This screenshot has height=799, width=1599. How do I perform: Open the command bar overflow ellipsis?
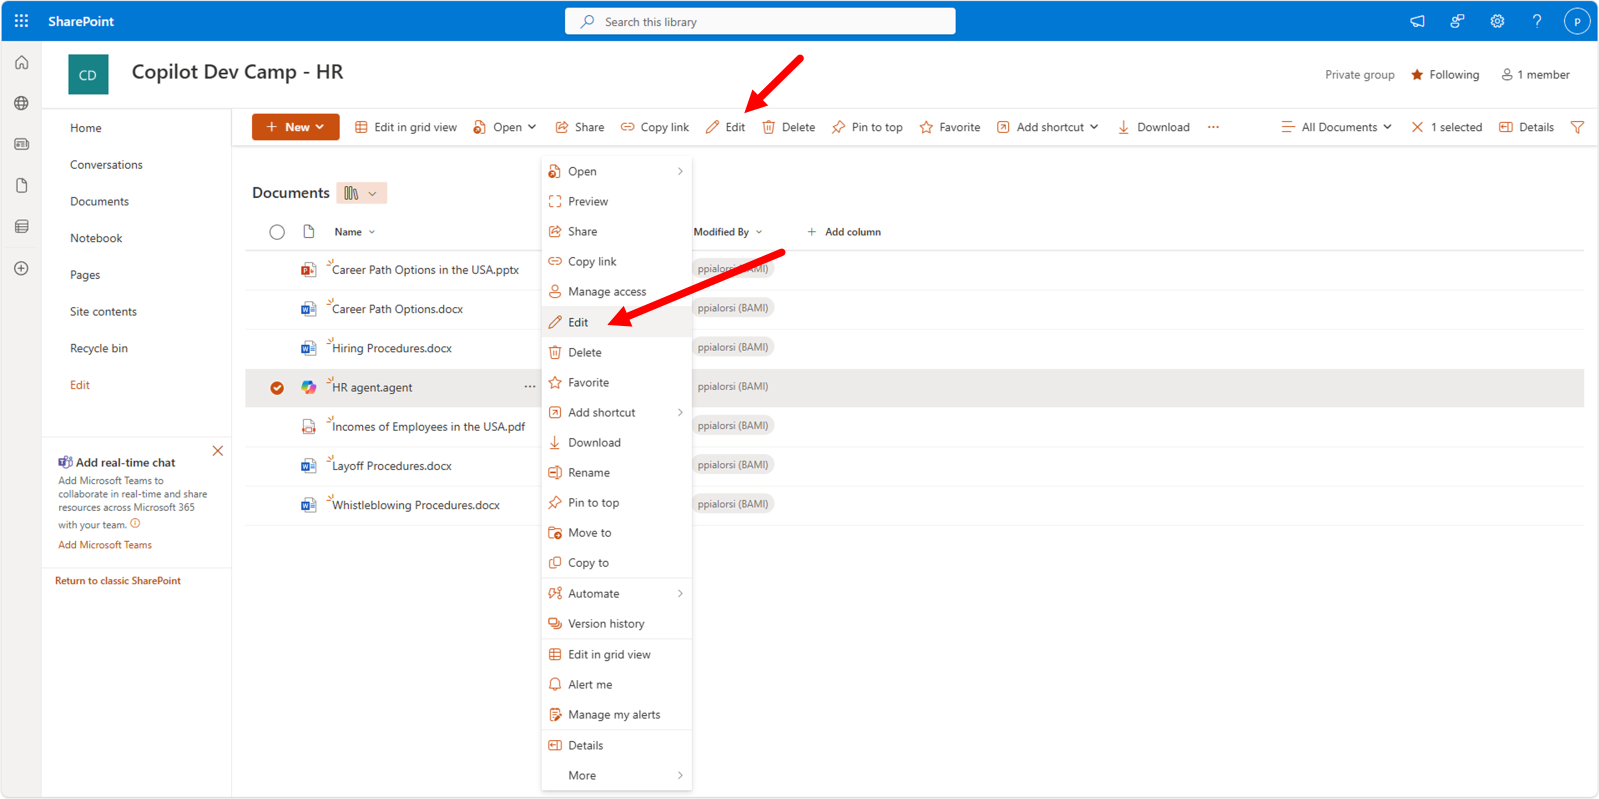(x=1213, y=127)
